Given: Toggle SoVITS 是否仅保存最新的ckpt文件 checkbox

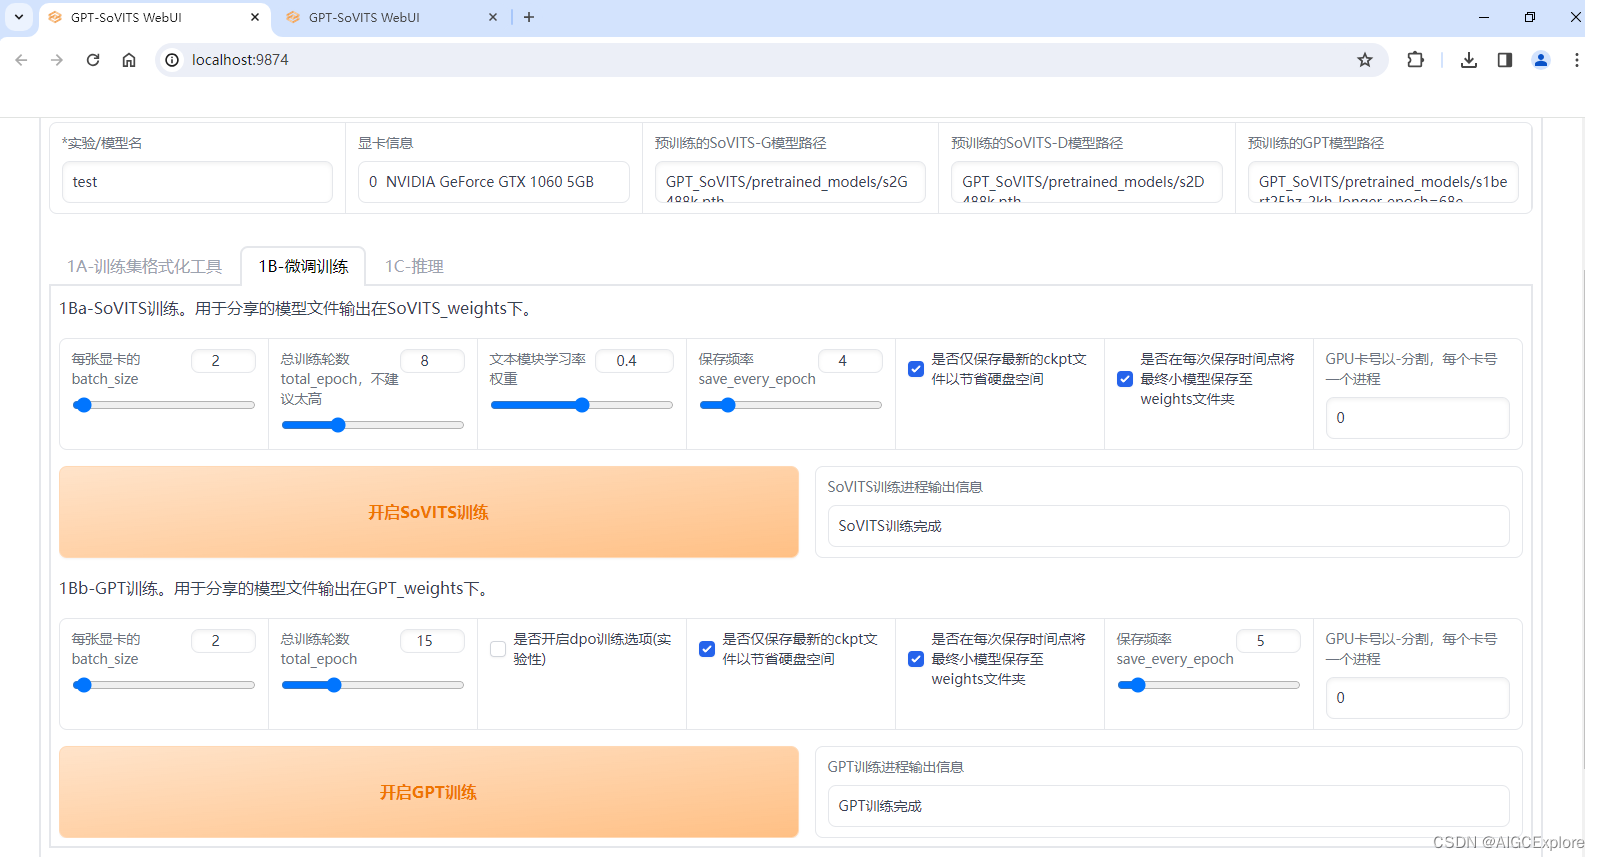Looking at the screenshot, I should (x=916, y=369).
